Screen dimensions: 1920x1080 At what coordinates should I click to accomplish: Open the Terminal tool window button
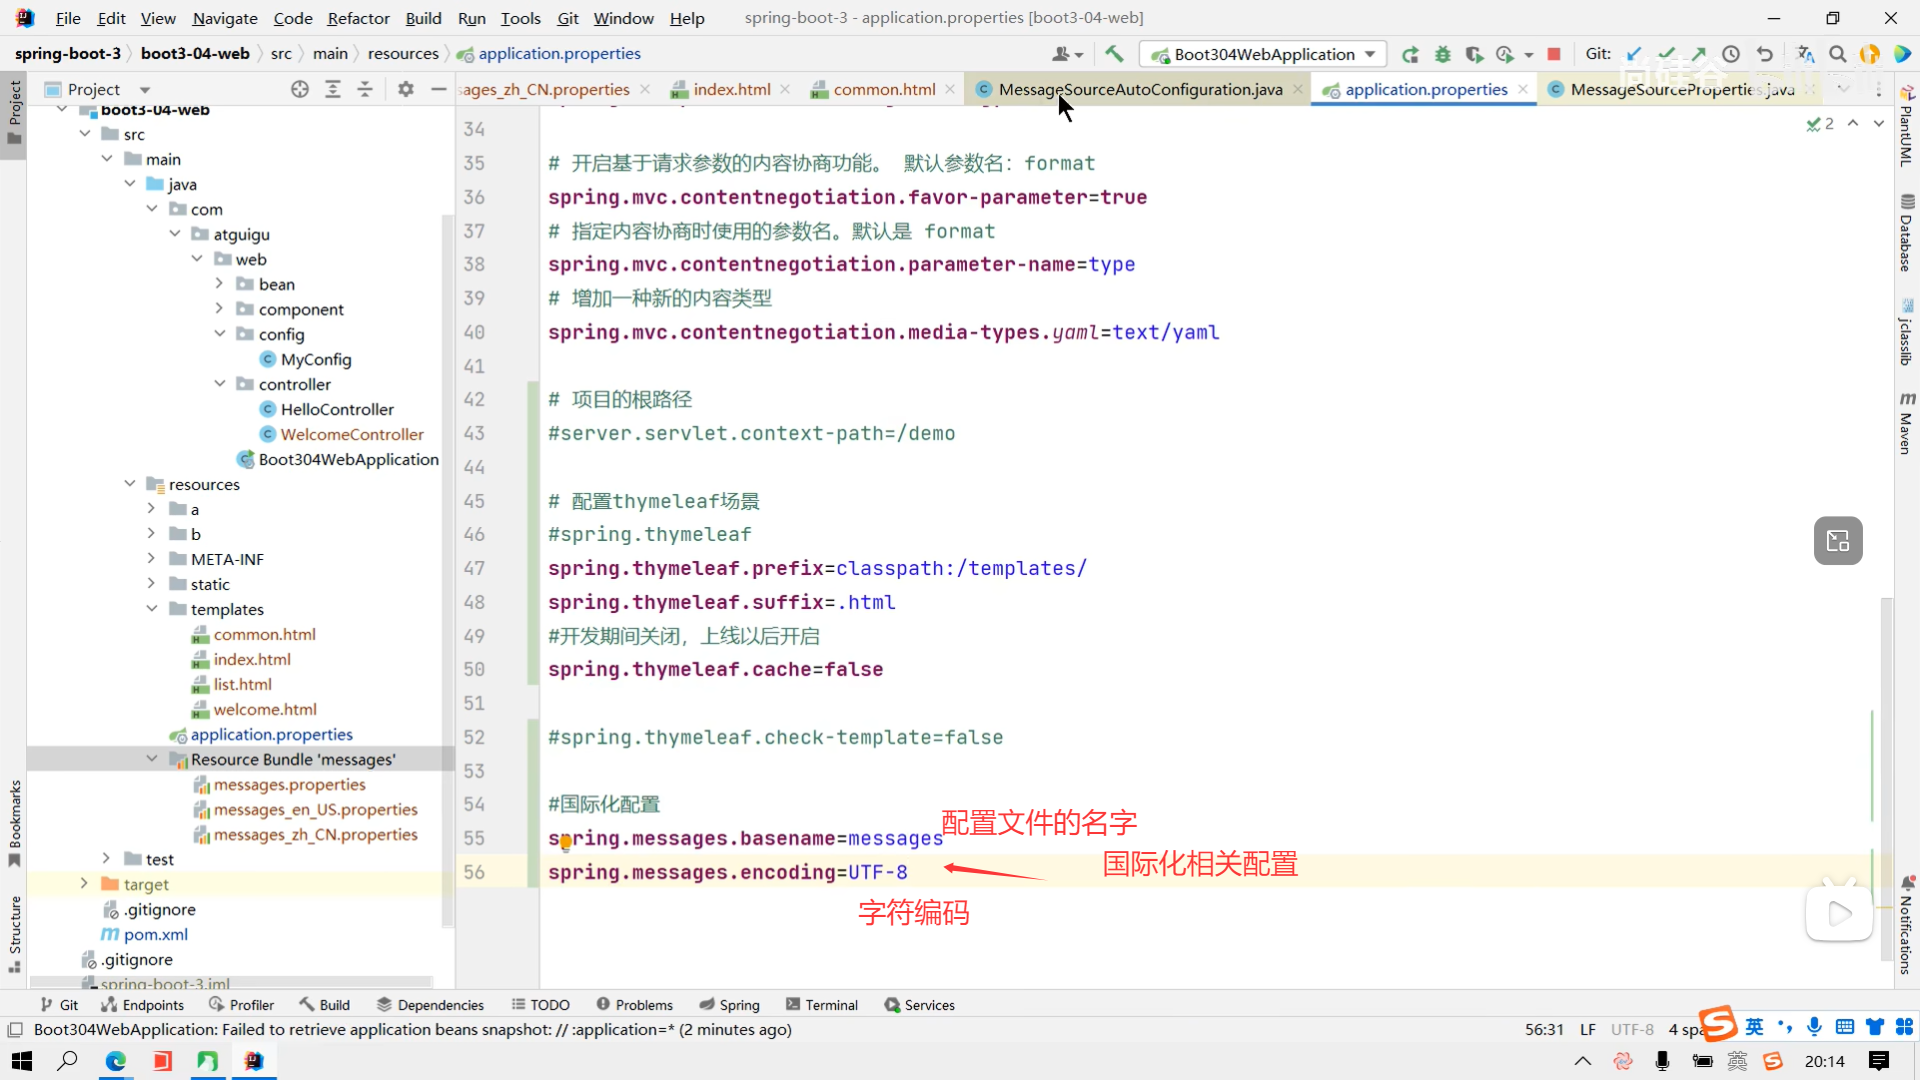click(822, 1005)
